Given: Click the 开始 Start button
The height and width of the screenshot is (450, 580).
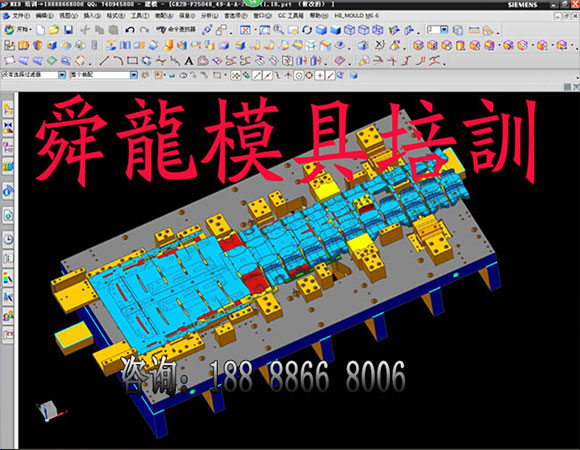Looking at the screenshot, I should [x=18, y=30].
